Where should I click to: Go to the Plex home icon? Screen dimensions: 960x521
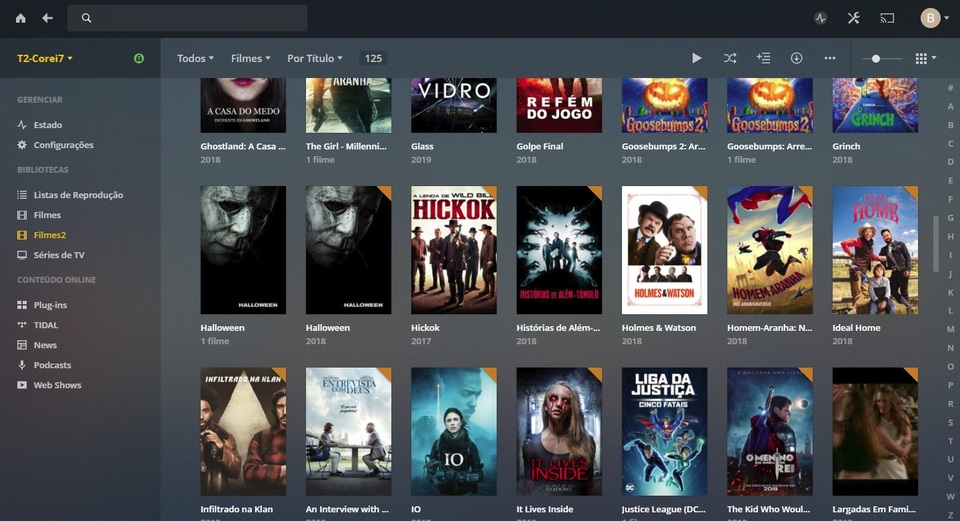[21, 18]
